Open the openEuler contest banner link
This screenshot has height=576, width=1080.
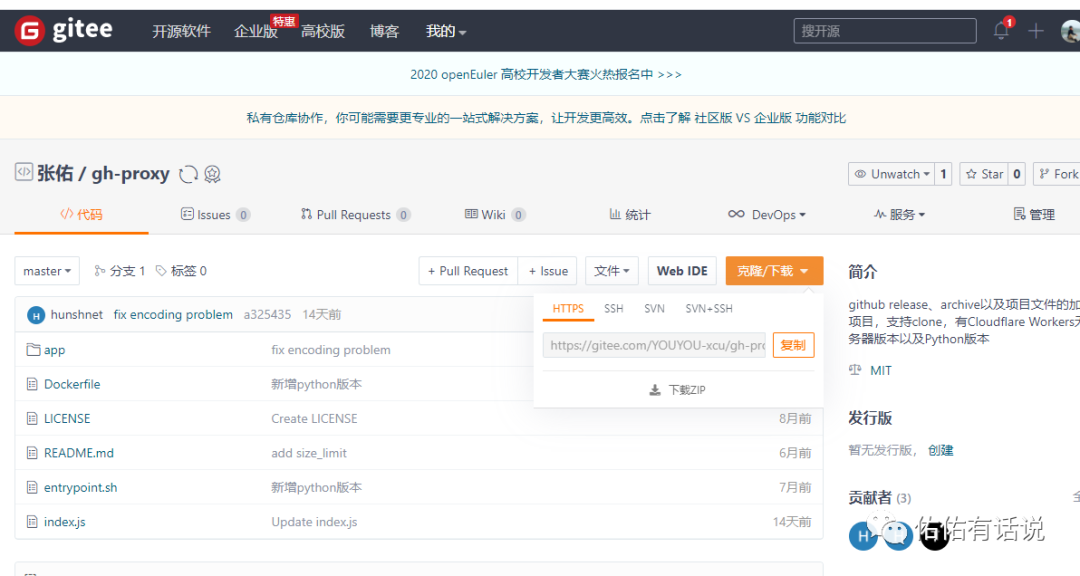coord(546,74)
